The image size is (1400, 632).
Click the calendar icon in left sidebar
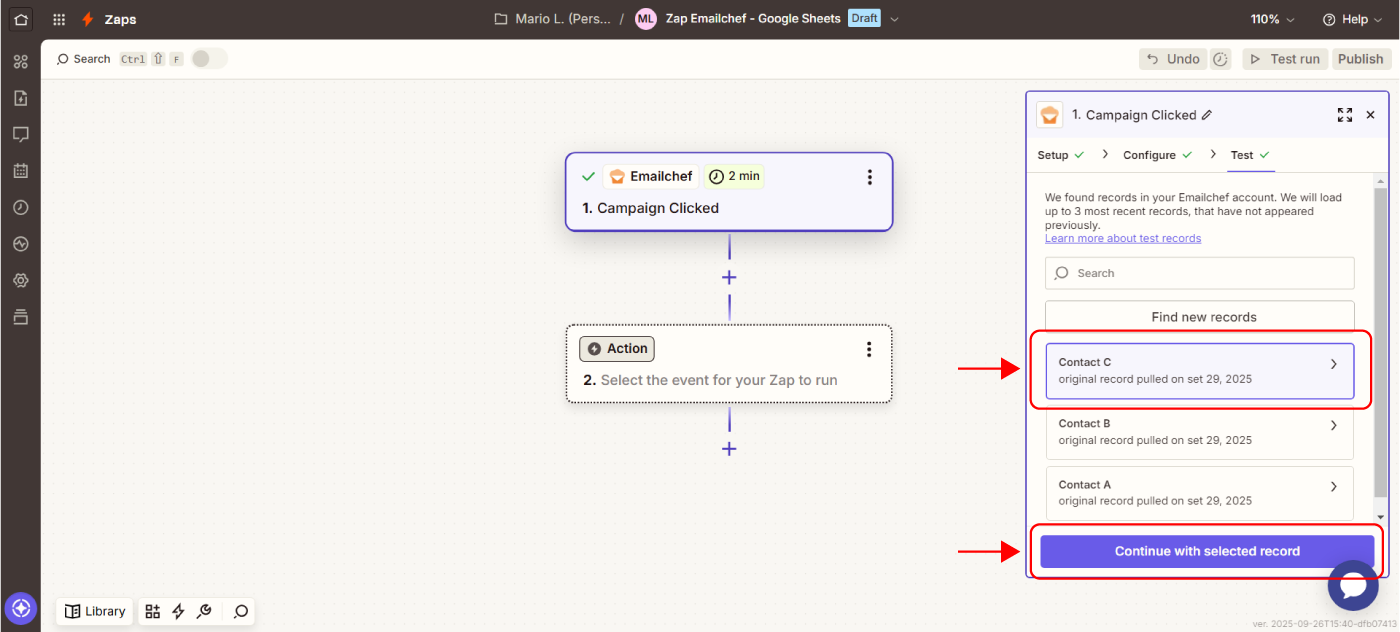click(x=20, y=171)
